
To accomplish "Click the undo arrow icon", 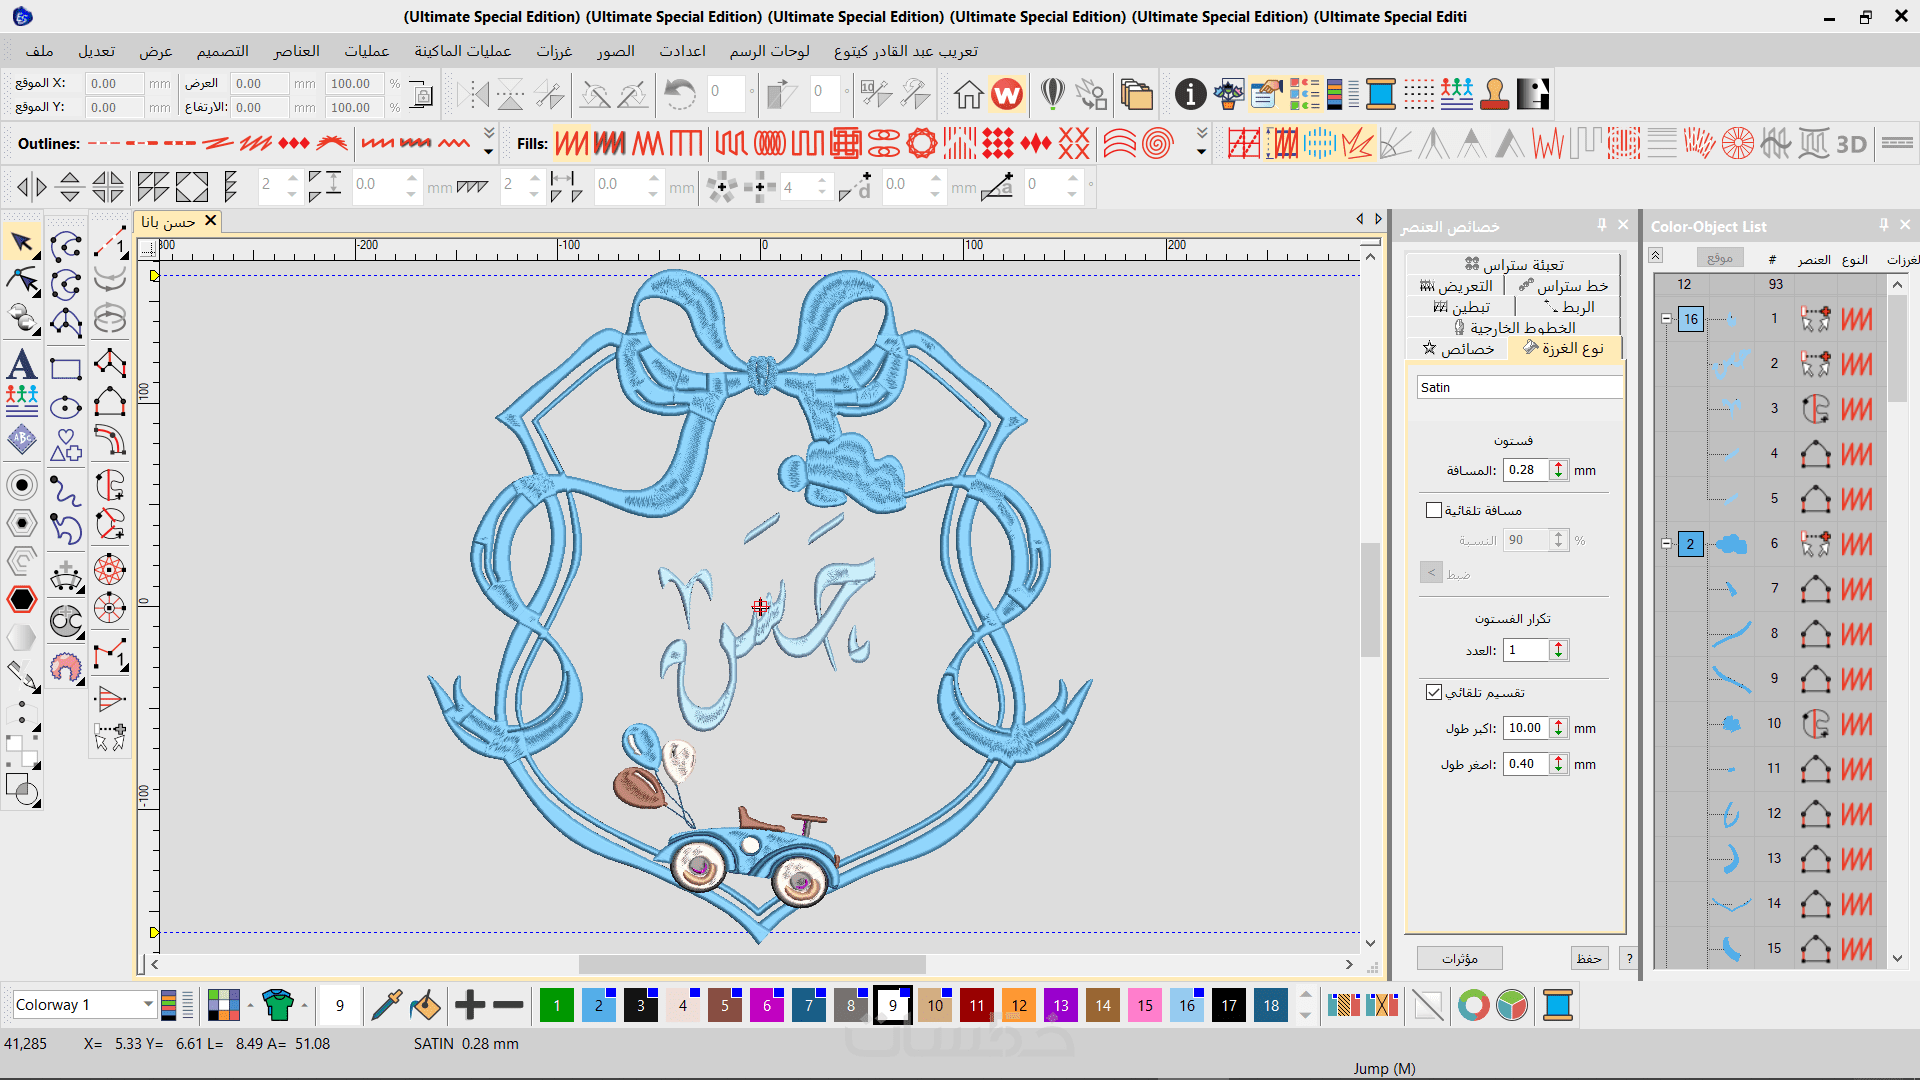I will pyautogui.click(x=680, y=94).
